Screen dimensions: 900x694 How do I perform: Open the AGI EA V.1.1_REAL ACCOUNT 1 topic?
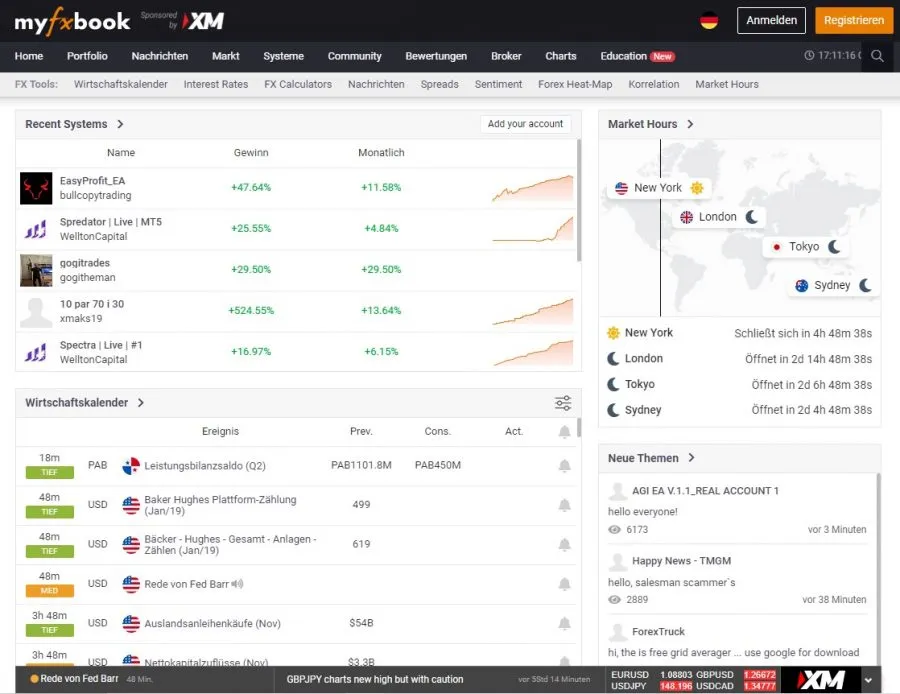point(705,491)
